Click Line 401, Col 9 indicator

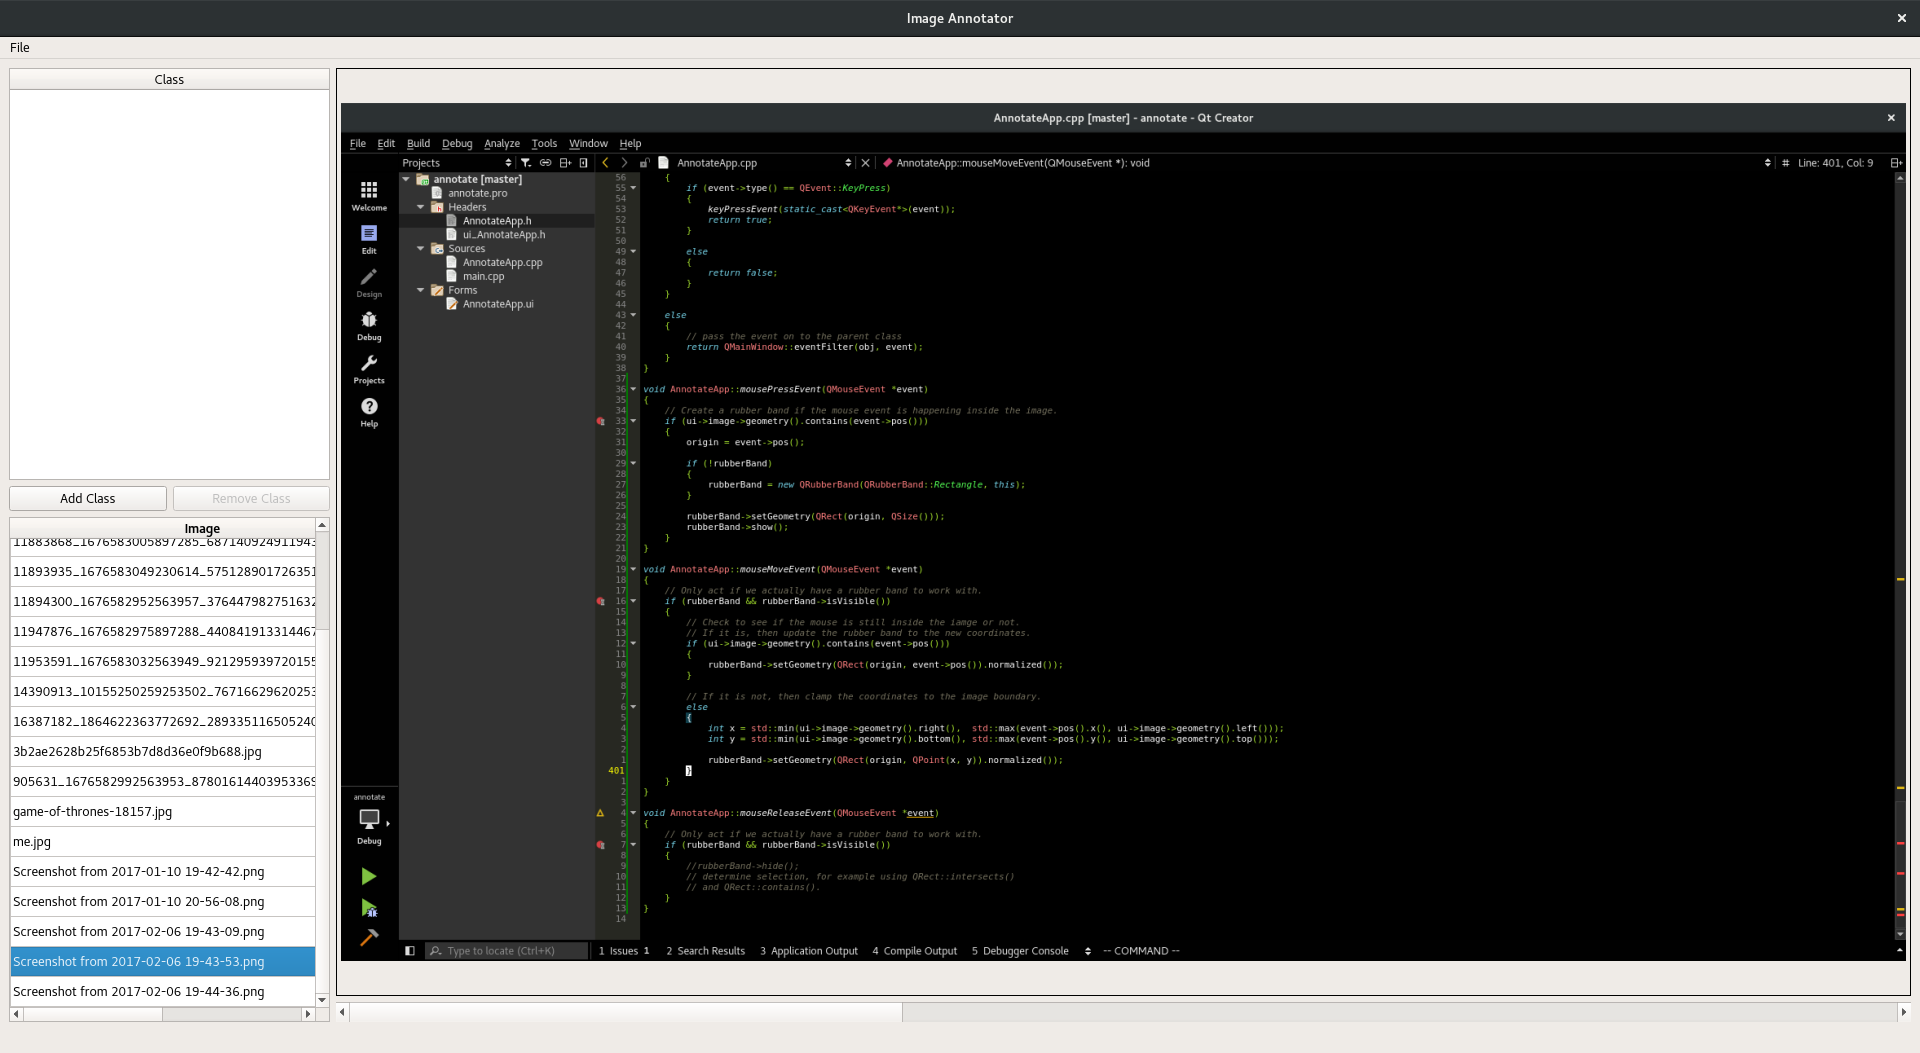tap(1835, 163)
